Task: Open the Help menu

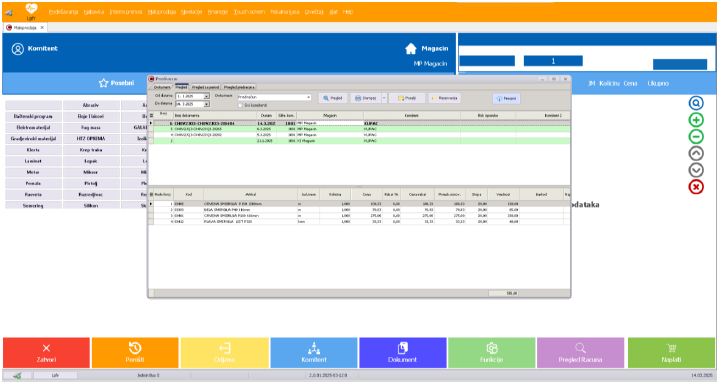Action: (x=348, y=12)
